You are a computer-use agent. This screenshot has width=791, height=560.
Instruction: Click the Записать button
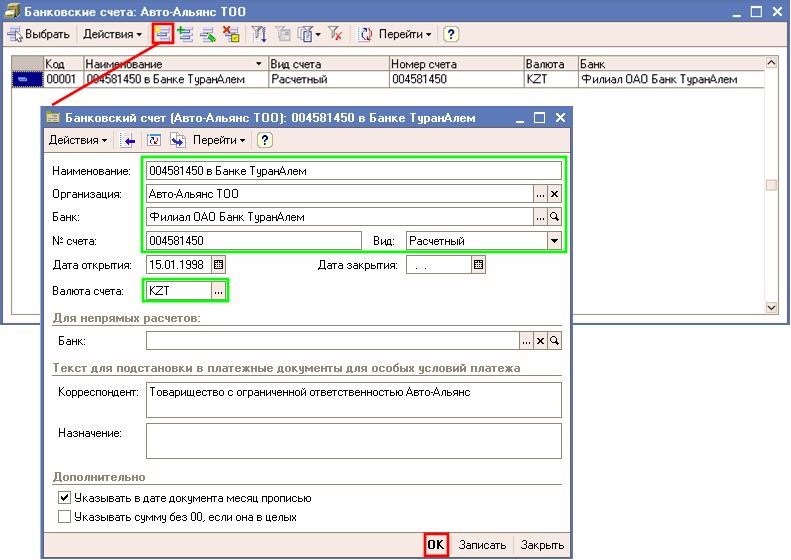coord(482,545)
